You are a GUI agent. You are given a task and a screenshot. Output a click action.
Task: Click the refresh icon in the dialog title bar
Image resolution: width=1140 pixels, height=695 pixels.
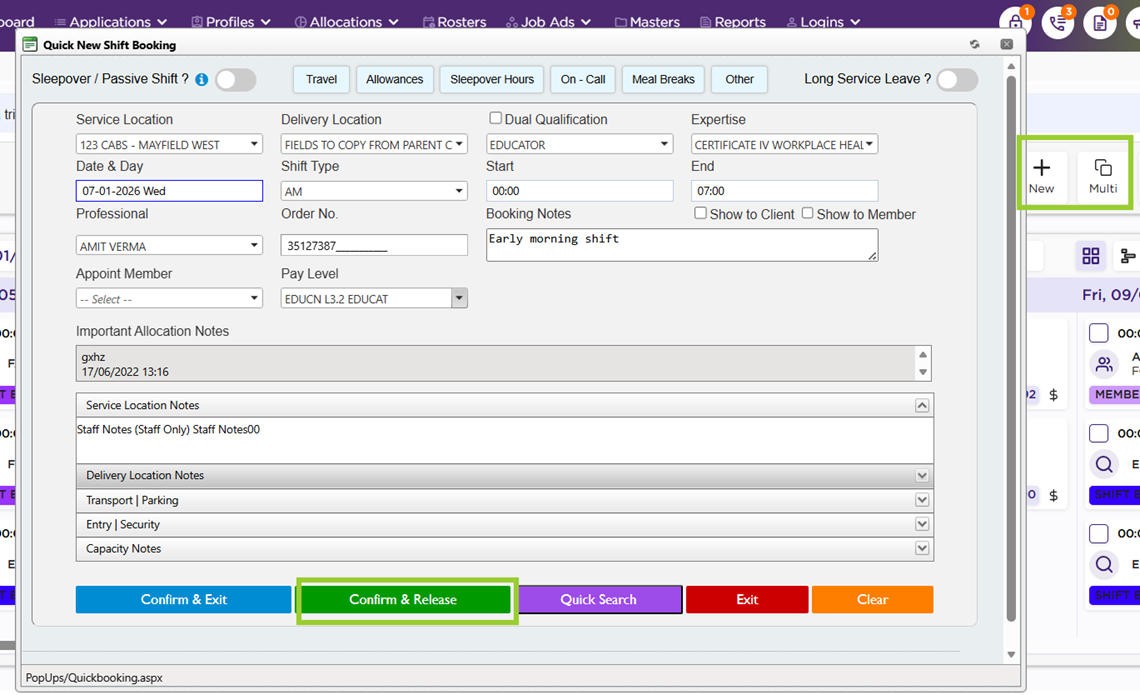coord(975,45)
